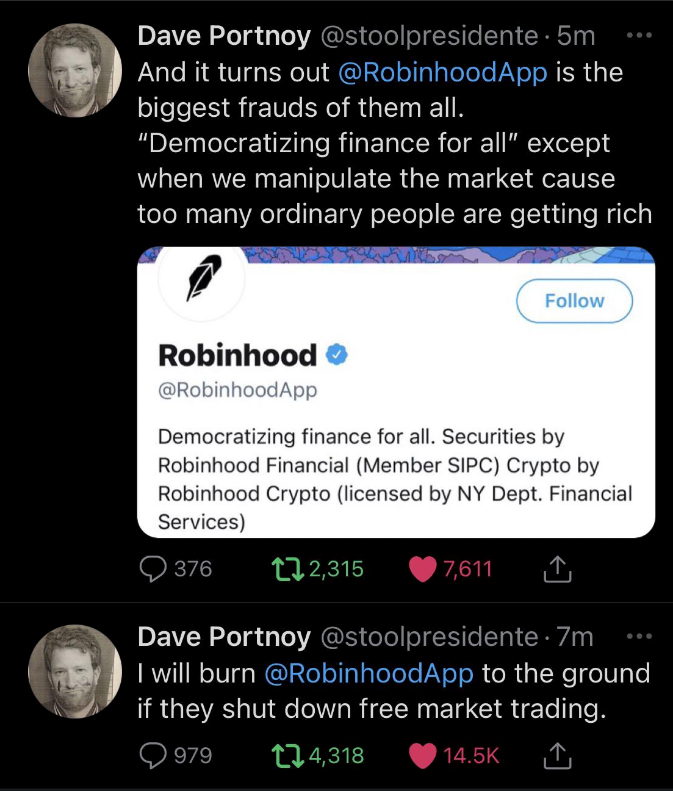Open more options on the 7m tweet
The height and width of the screenshot is (791, 673).
click(637, 635)
